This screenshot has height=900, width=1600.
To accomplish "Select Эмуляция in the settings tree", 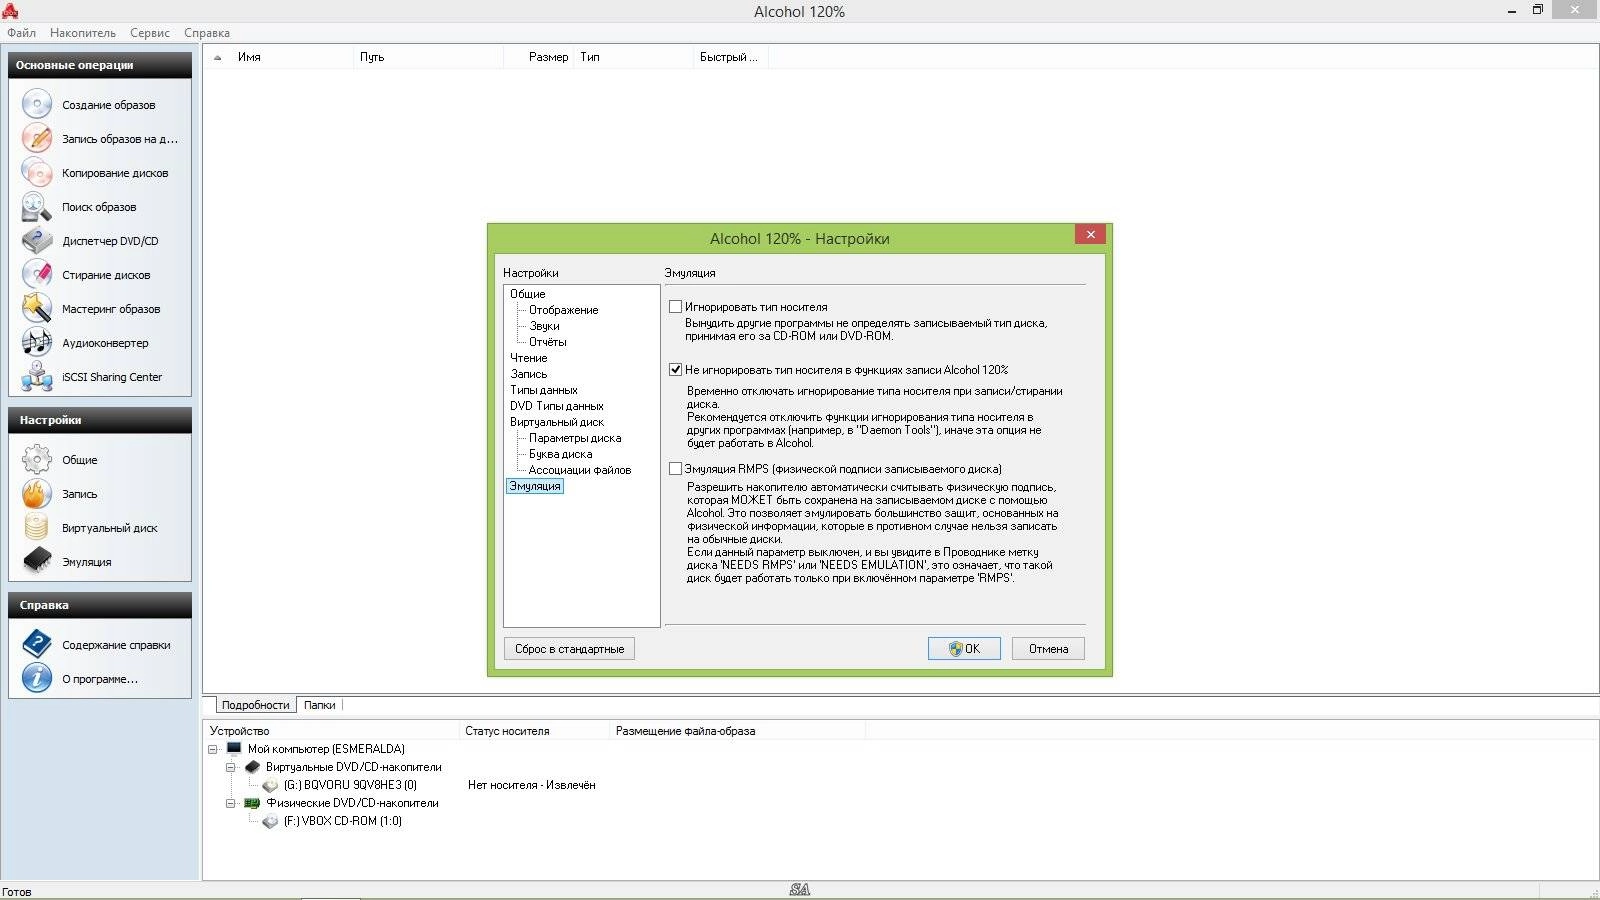I will [x=535, y=486].
